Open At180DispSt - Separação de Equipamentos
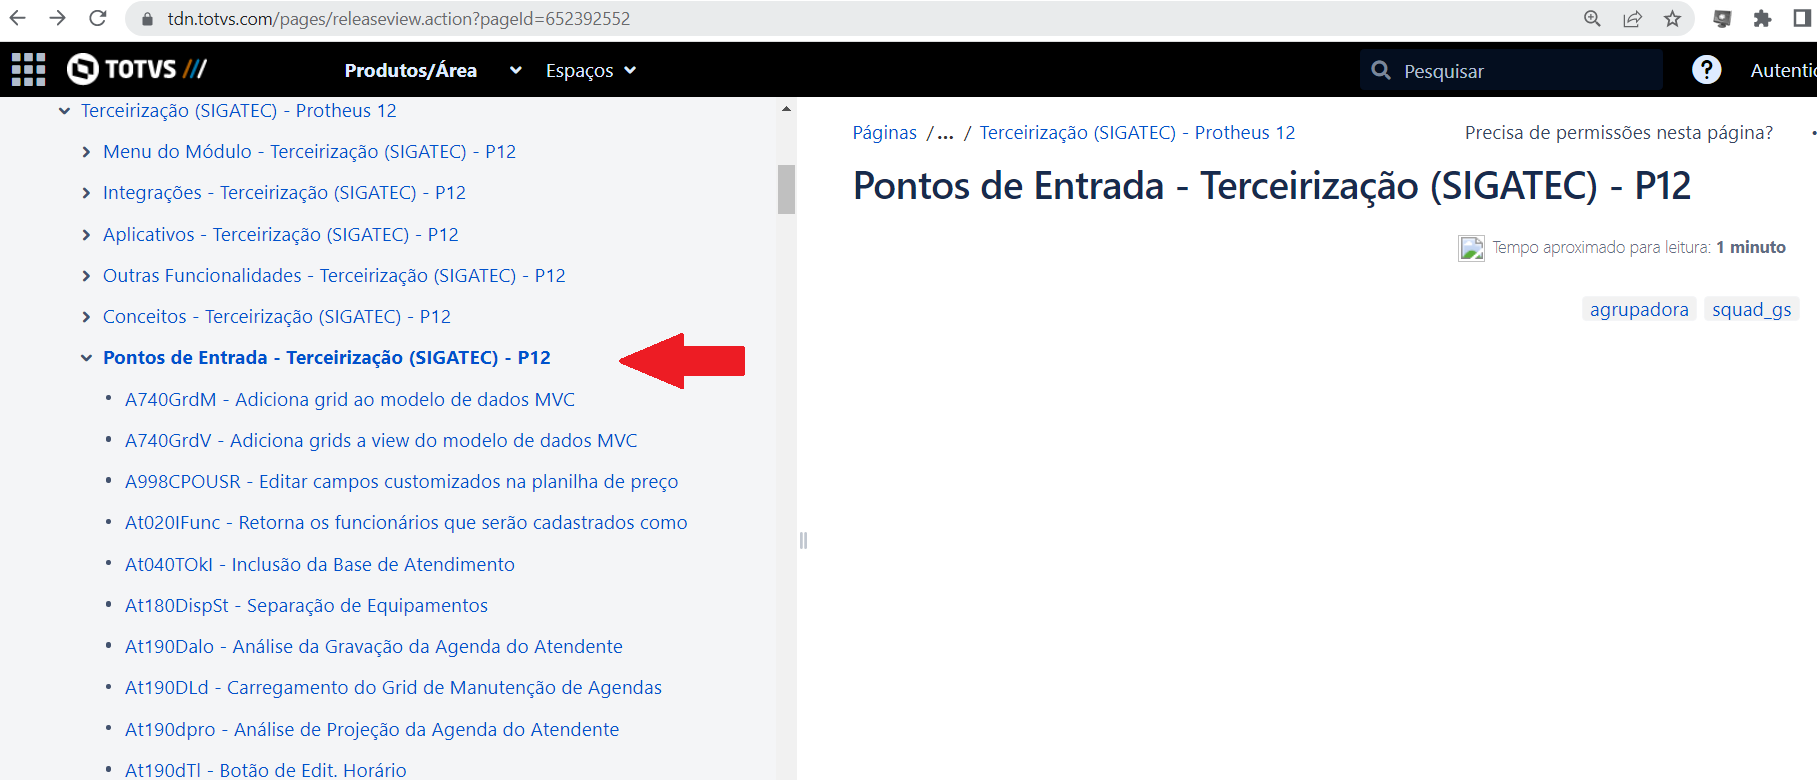Screen dimensions: 1817x780 306,606
